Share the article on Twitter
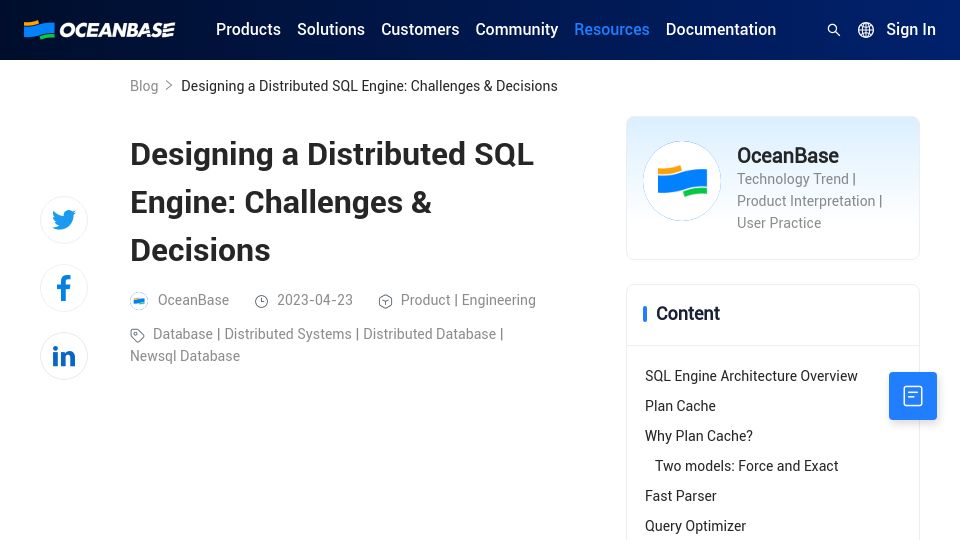960x540 pixels. pyautogui.click(x=64, y=220)
